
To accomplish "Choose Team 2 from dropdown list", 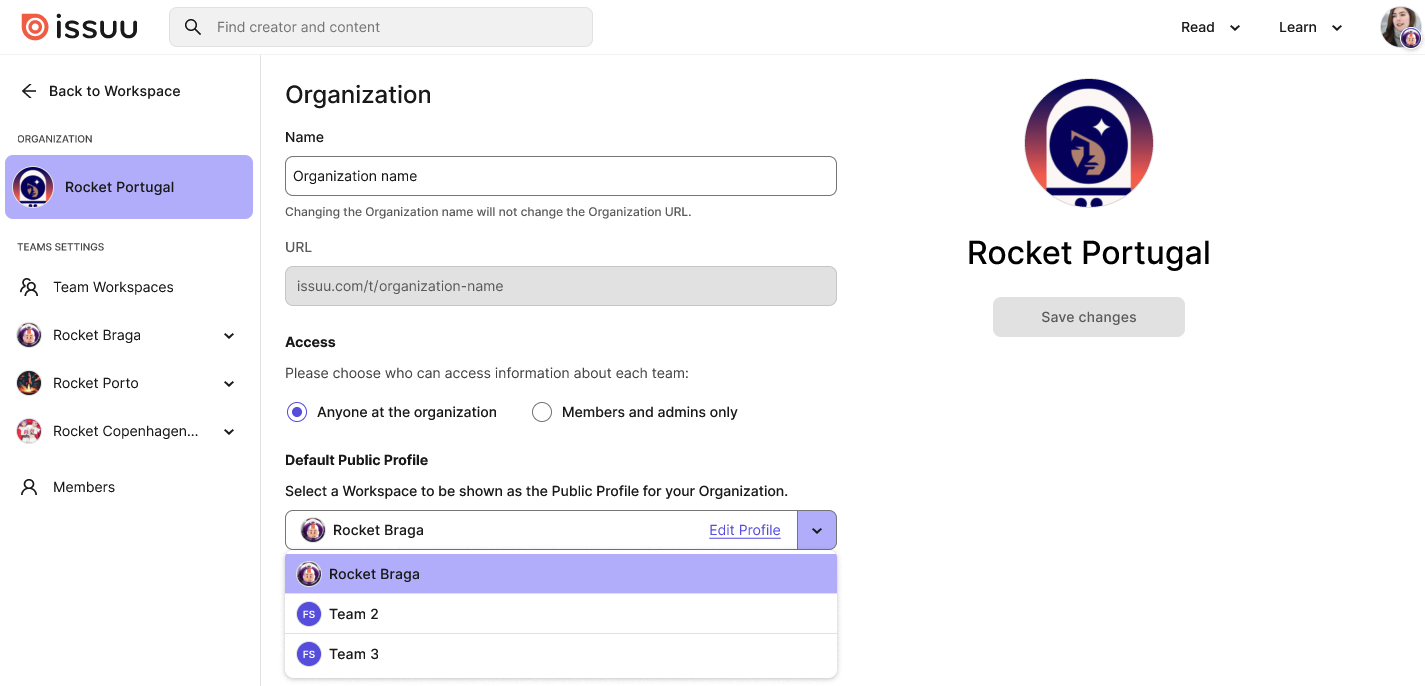I will pyautogui.click(x=561, y=614).
